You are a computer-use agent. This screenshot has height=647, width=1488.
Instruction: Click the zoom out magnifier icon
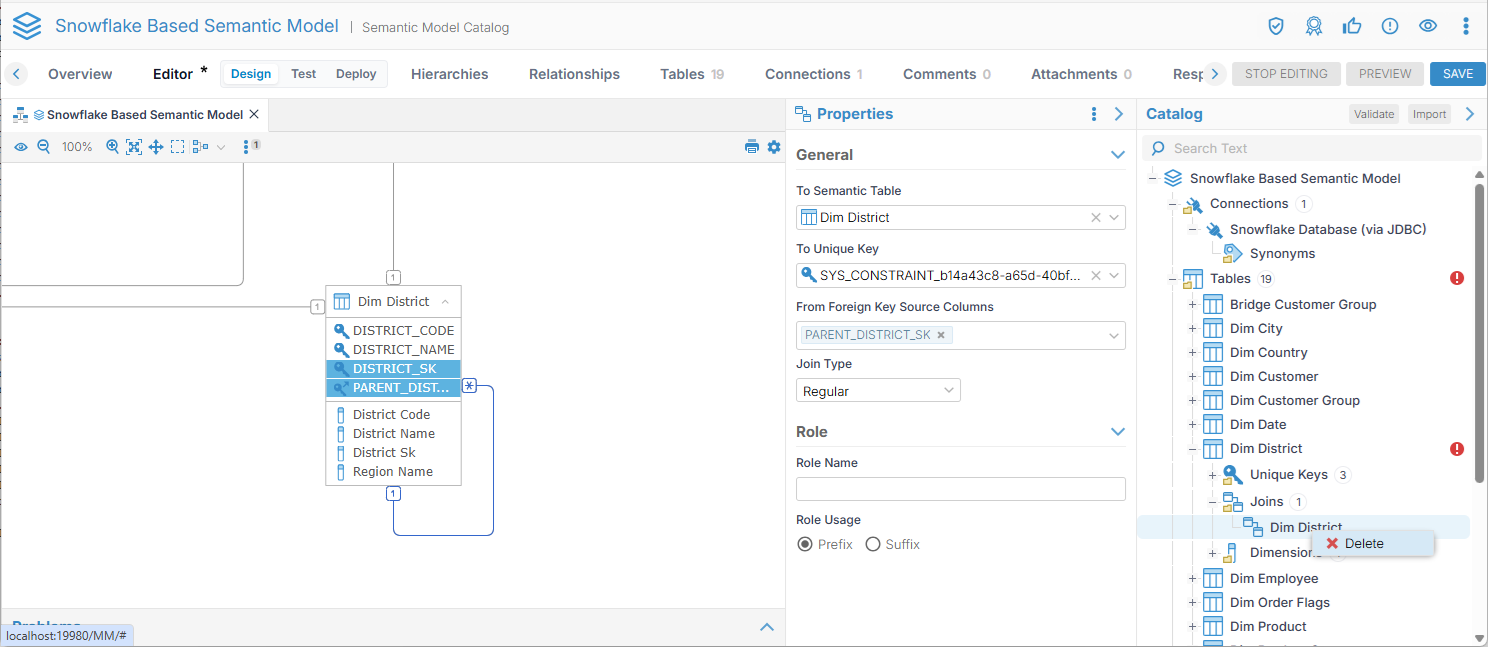(43, 147)
